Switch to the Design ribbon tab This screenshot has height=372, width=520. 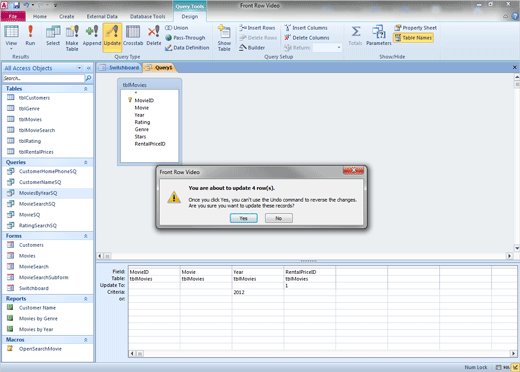(x=190, y=16)
